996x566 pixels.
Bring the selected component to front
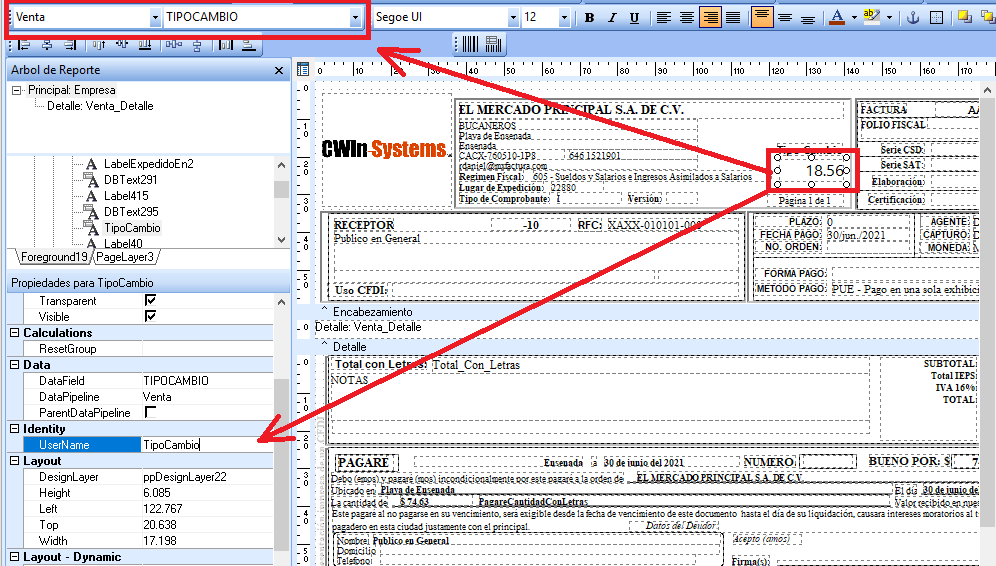[x=965, y=17]
